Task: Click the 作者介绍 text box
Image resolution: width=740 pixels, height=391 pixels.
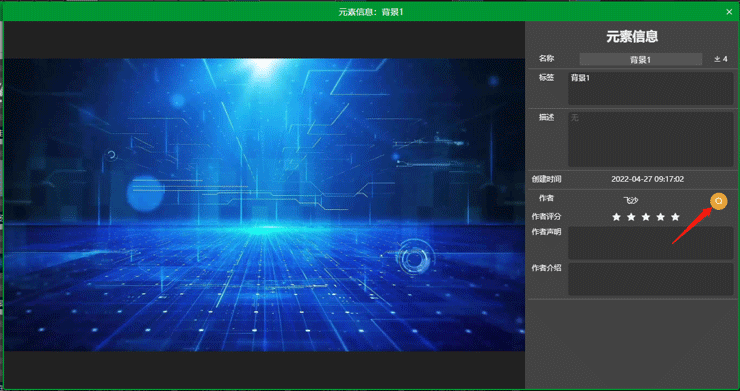Action: pos(651,279)
